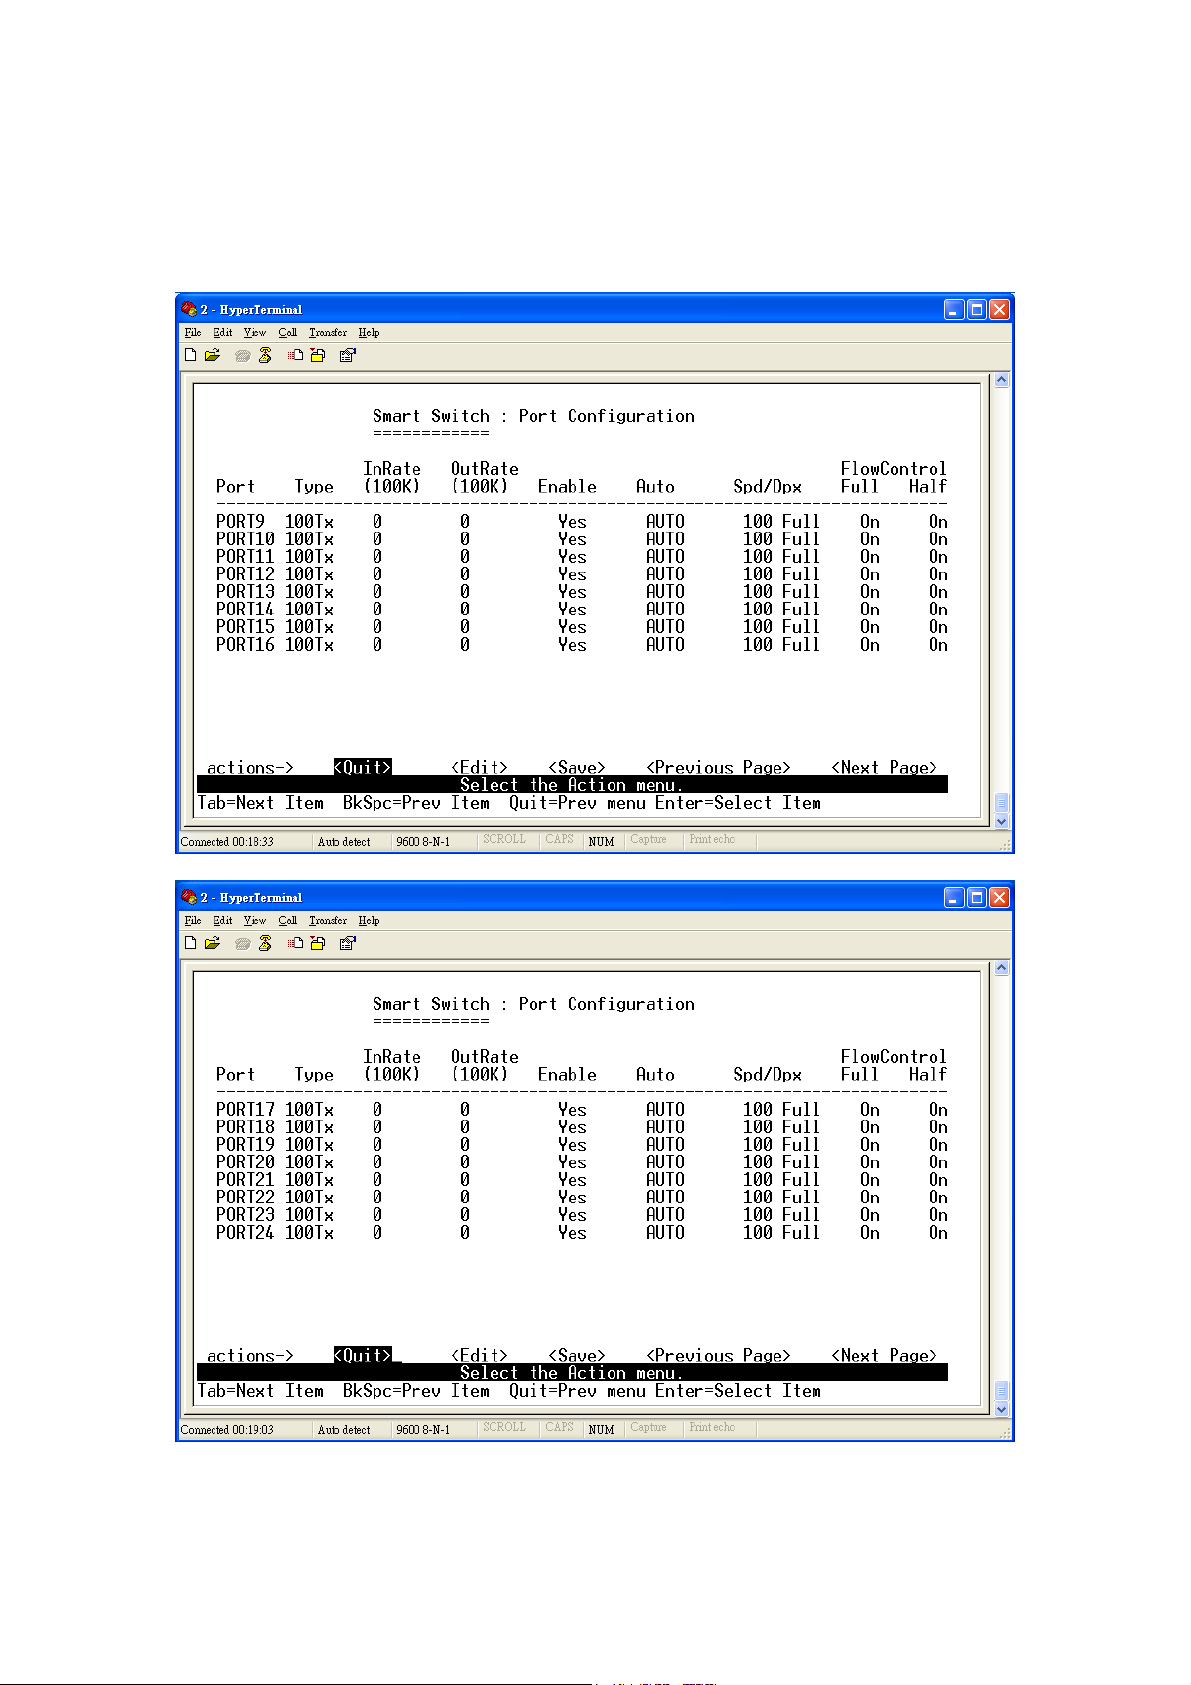Open Call menu in PORT9 window

pyautogui.click(x=288, y=333)
